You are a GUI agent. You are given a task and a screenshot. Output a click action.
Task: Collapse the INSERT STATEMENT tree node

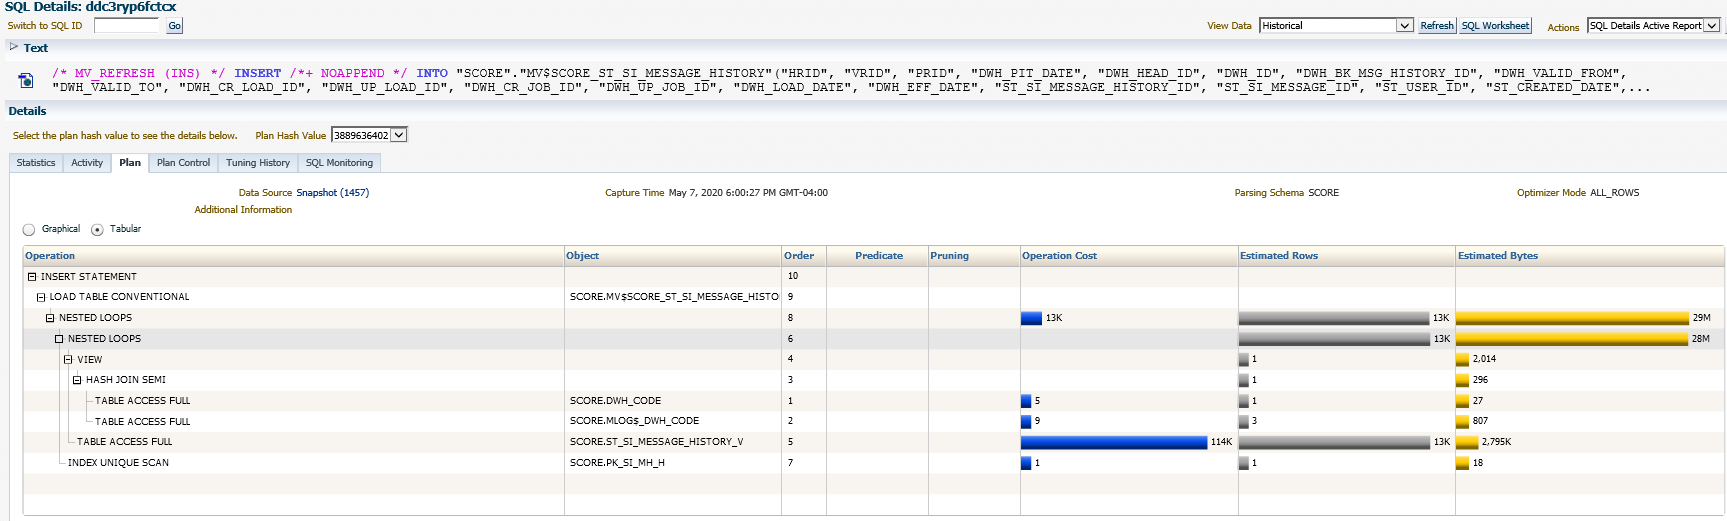(x=32, y=277)
